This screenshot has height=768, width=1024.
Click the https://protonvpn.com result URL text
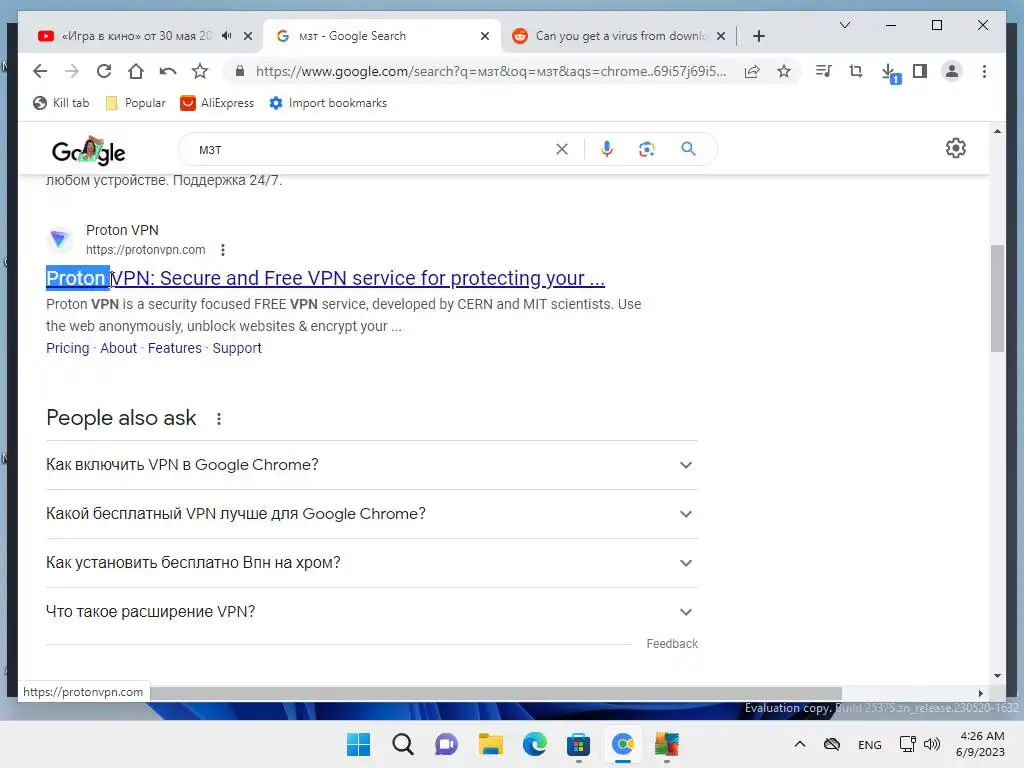146,250
